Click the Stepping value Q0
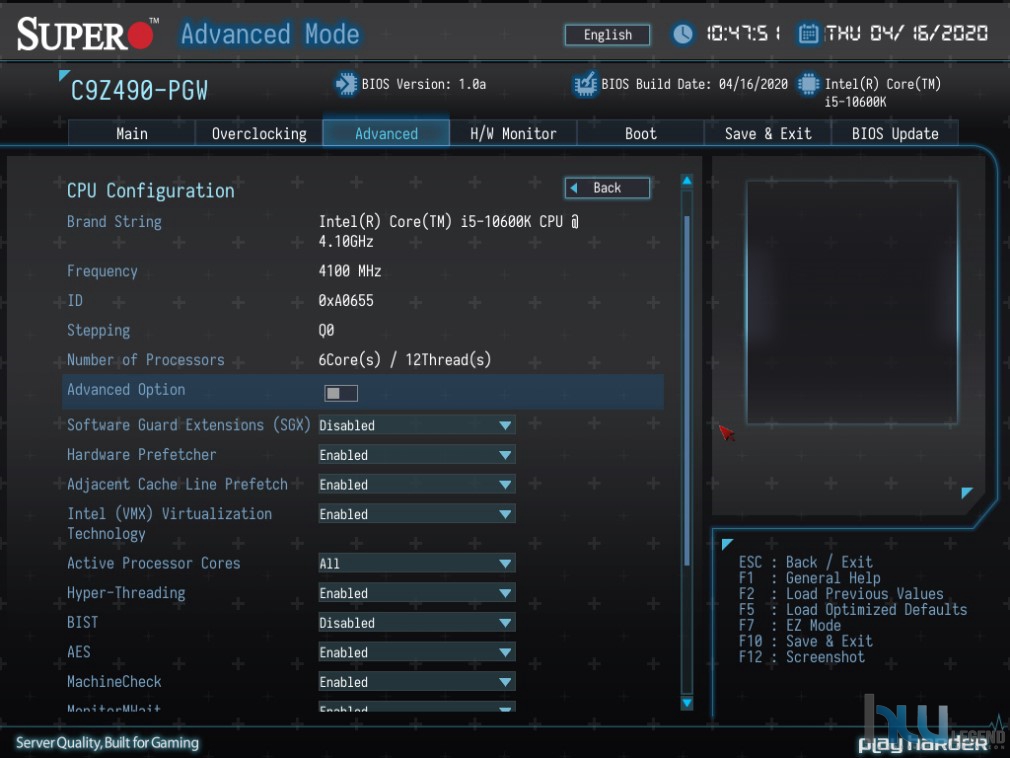The height and width of the screenshot is (758, 1010). coord(326,330)
